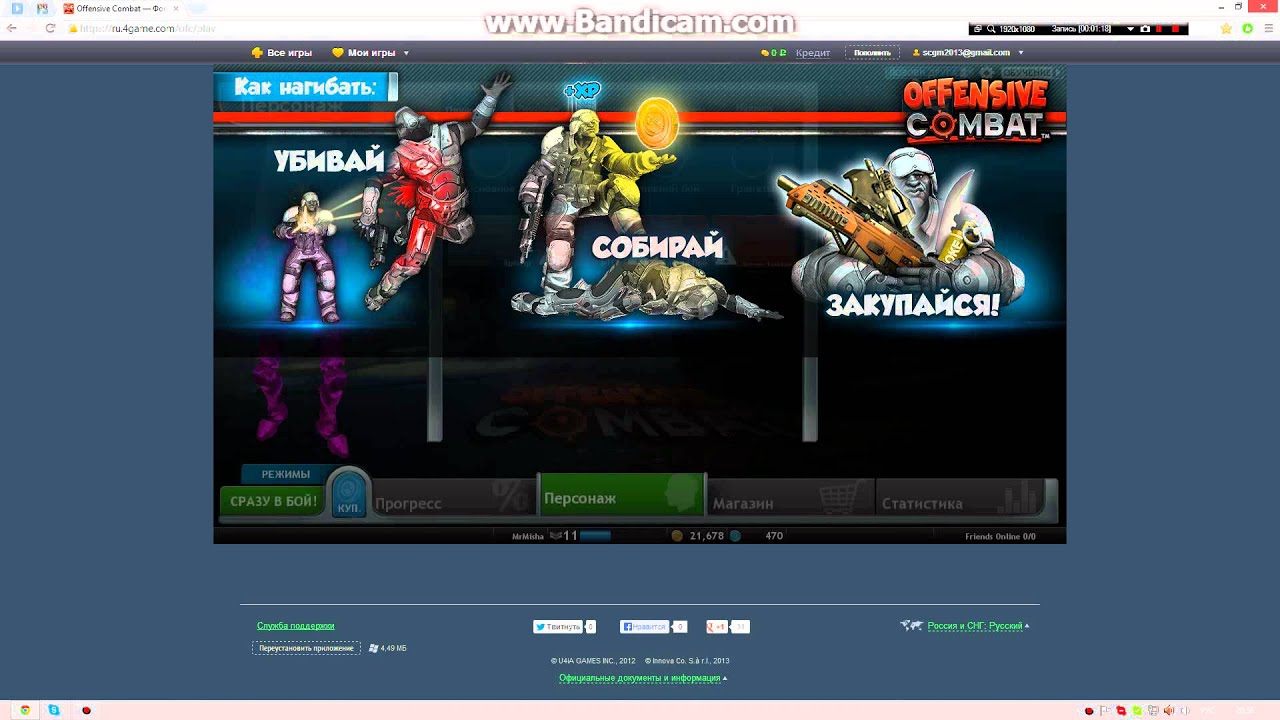Close the Offensive Combat browser tab
The image size is (1280, 720).
coord(176,8)
